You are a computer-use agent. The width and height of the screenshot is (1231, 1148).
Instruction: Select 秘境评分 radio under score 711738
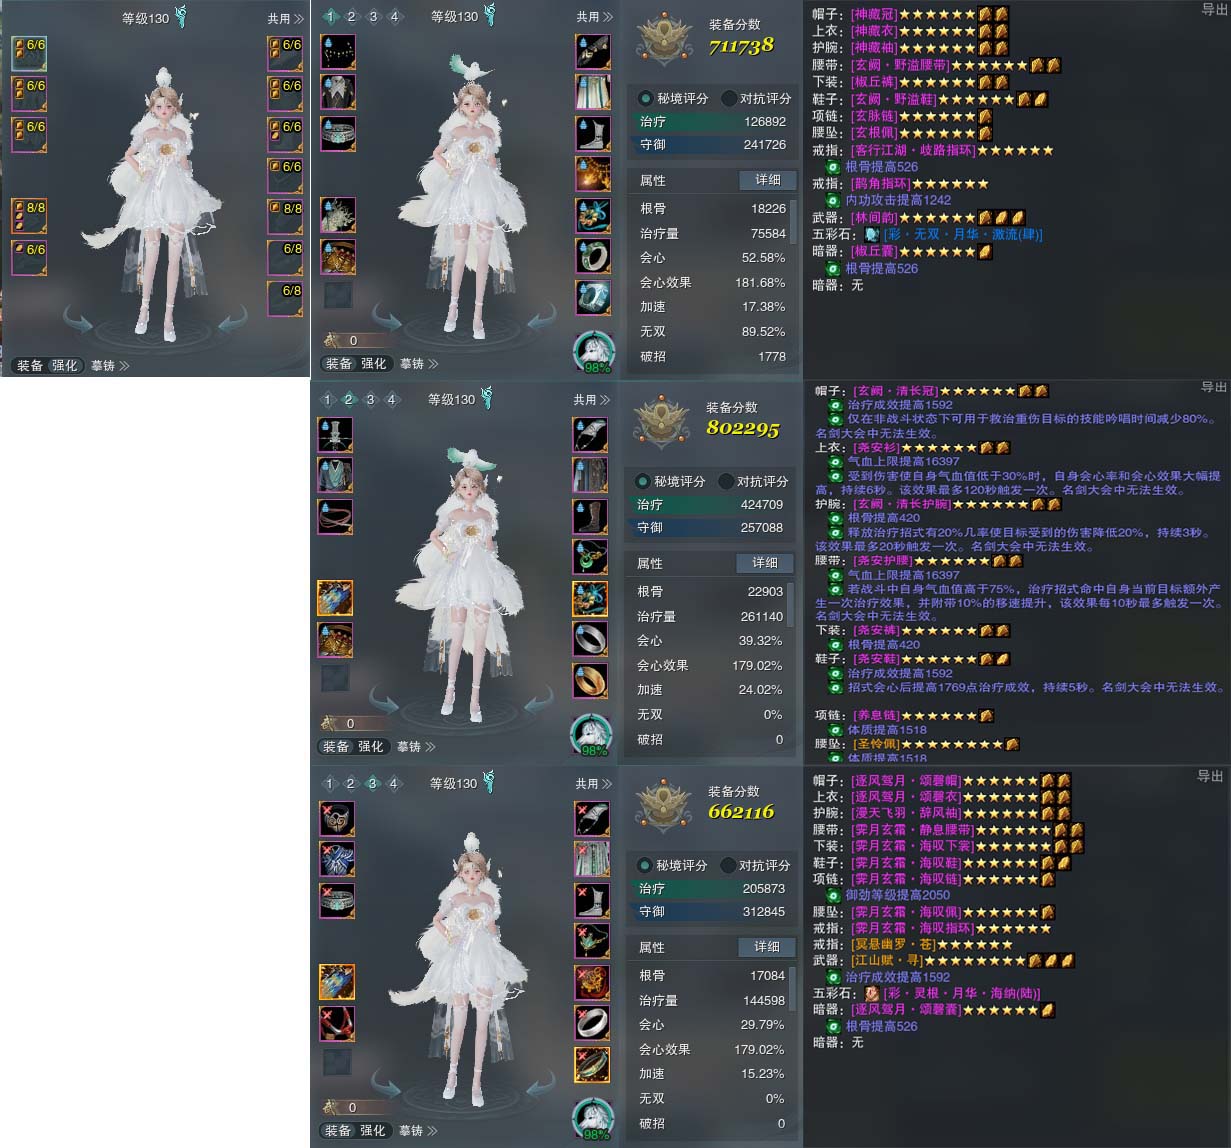point(647,98)
